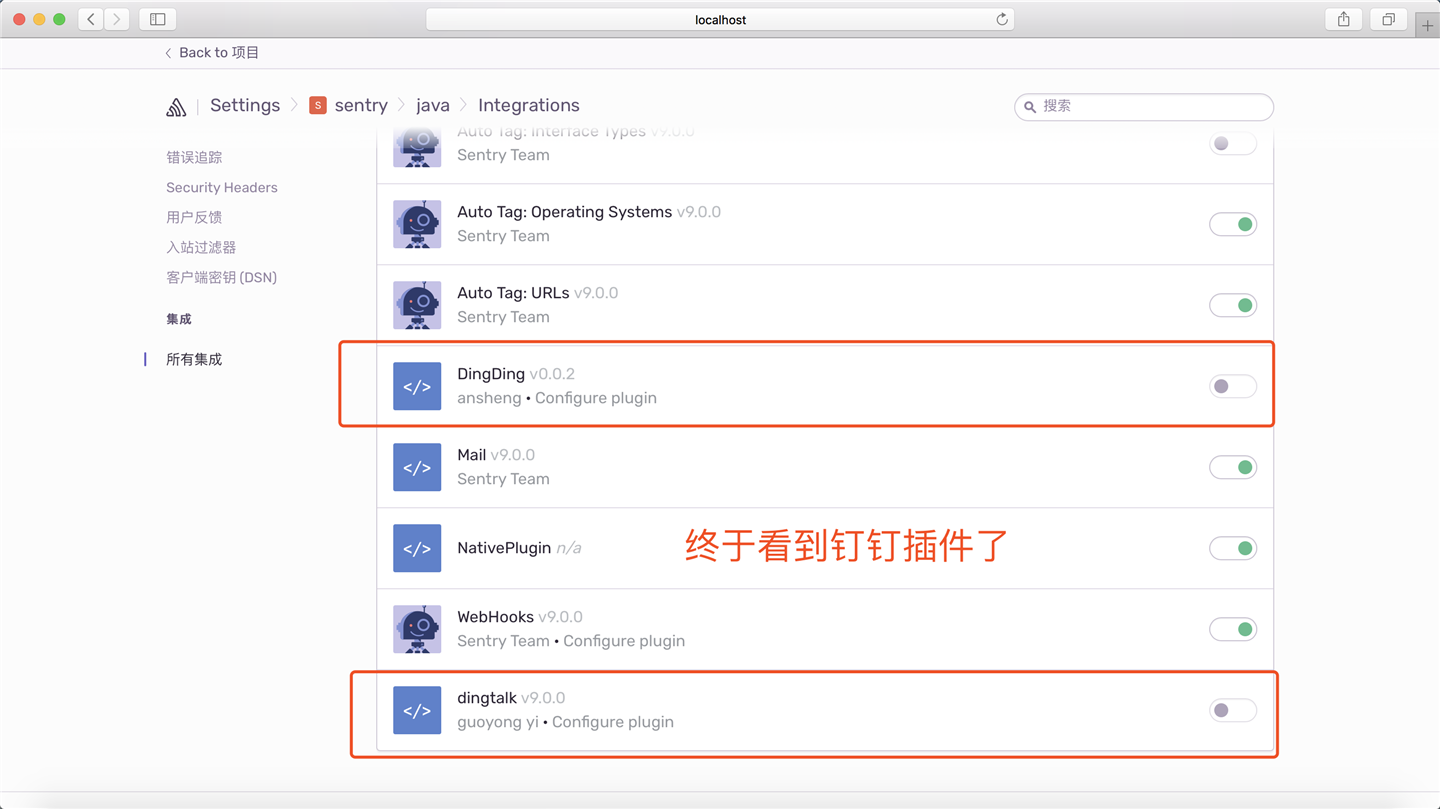The width and height of the screenshot is (1440, 809).
Task: Click the Mail plugin name
Action: click(x=471, y=455)
